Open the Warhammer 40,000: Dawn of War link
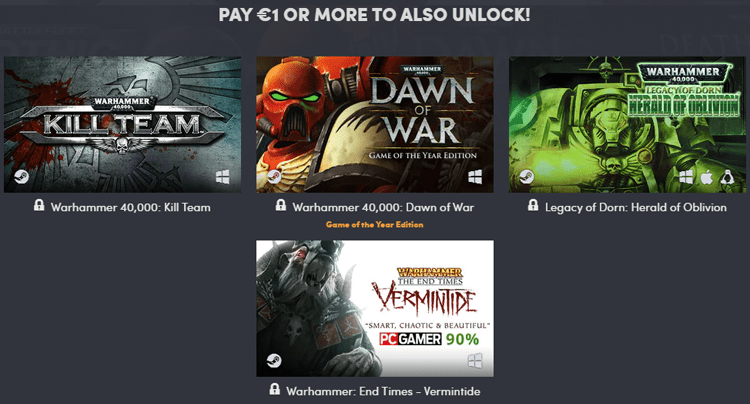 tap(383, 207)
